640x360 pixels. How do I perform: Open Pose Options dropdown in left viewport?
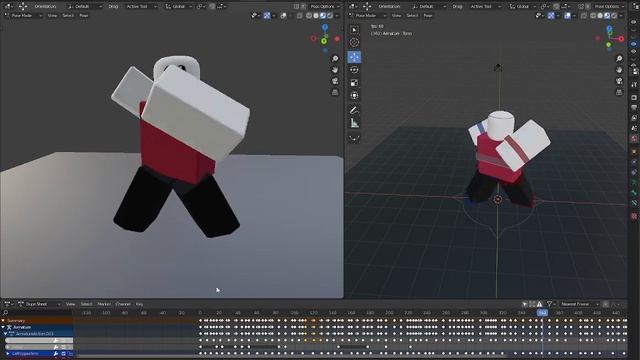pyautogui.click(x=324, y=7)
